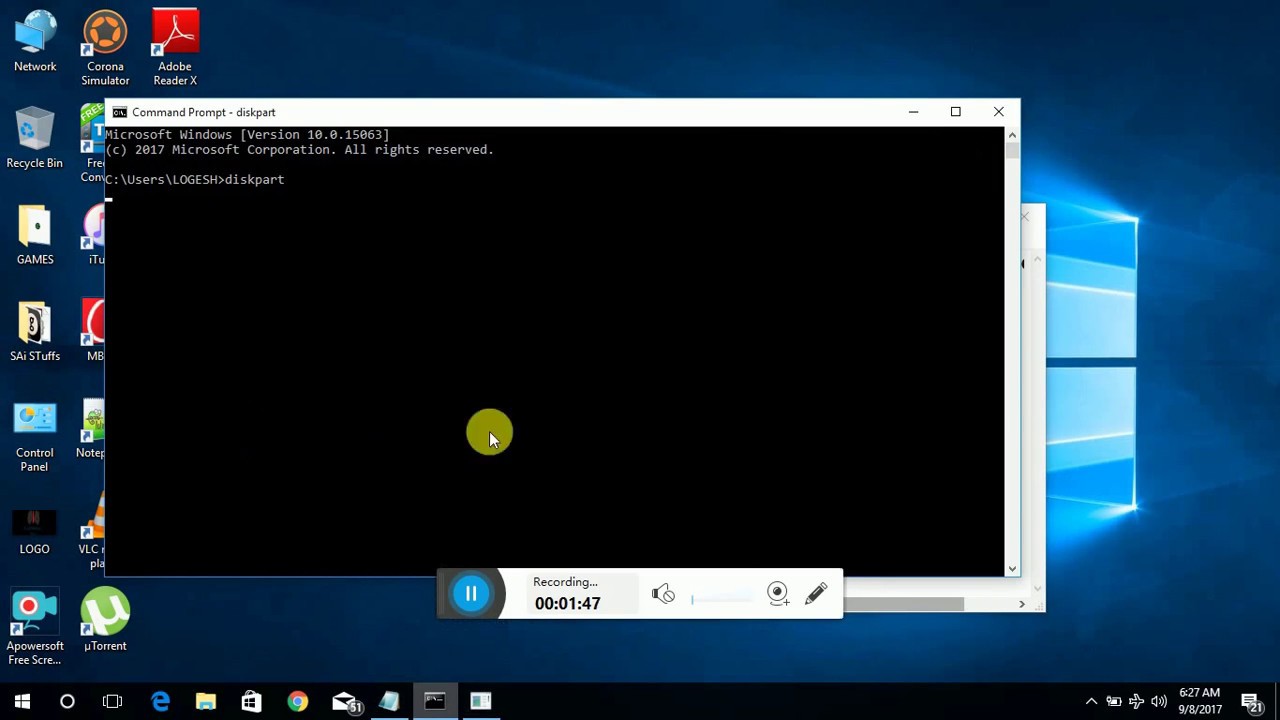Show hidden system tray icons
1280x720 pixels.
coord(1091,701)
